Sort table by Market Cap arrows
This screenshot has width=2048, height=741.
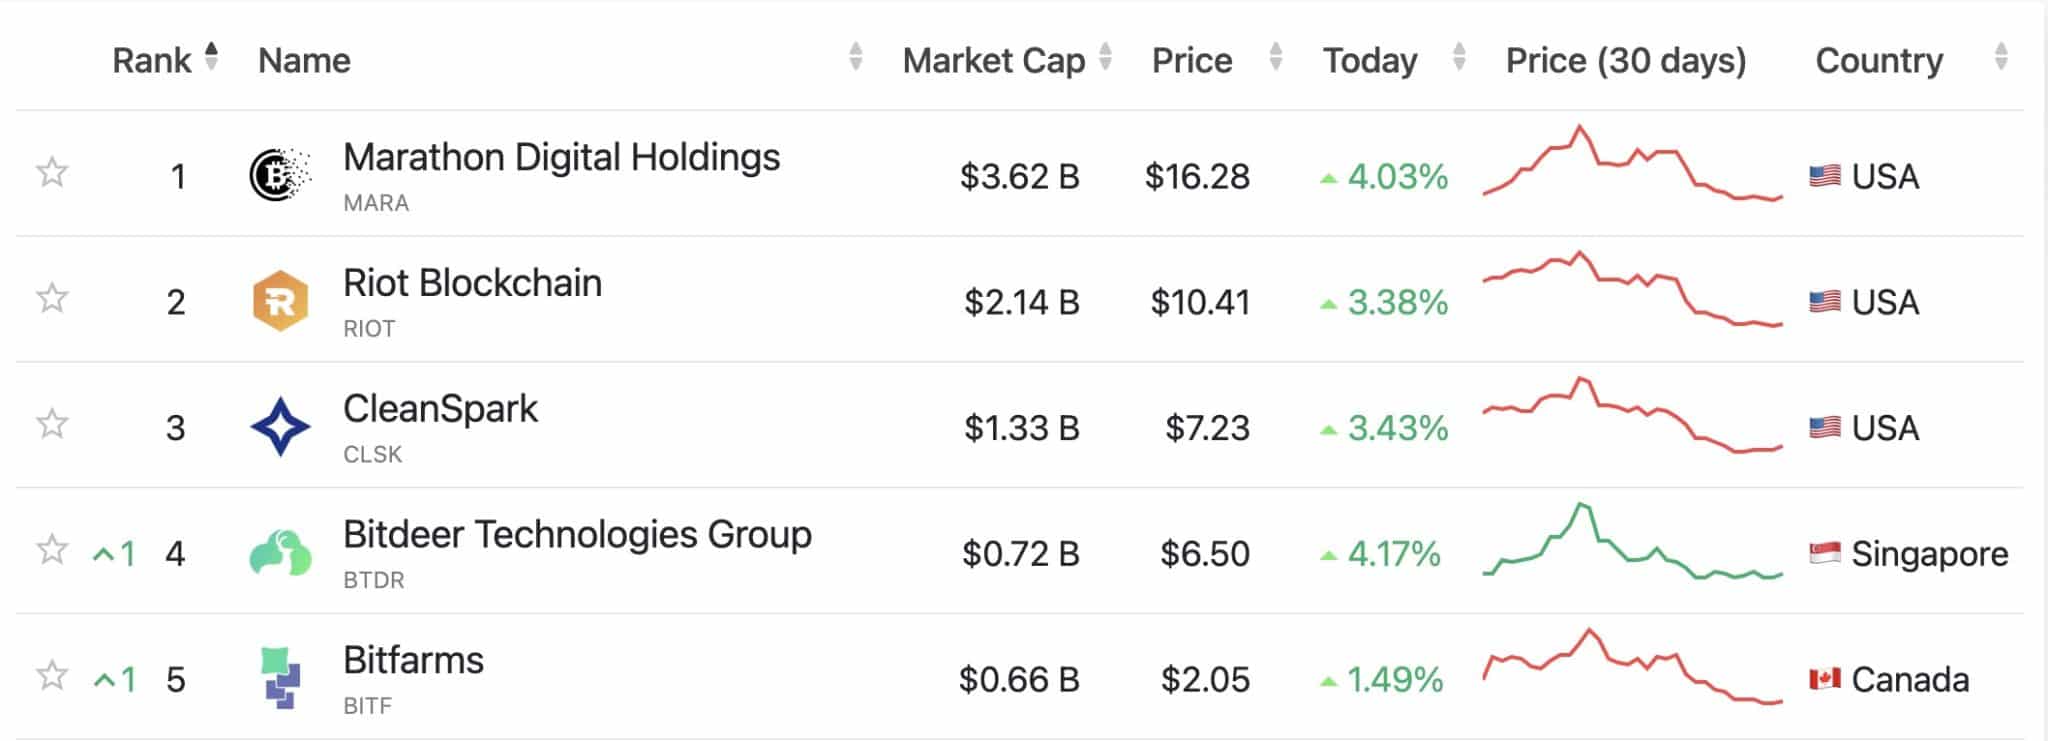1105,57
